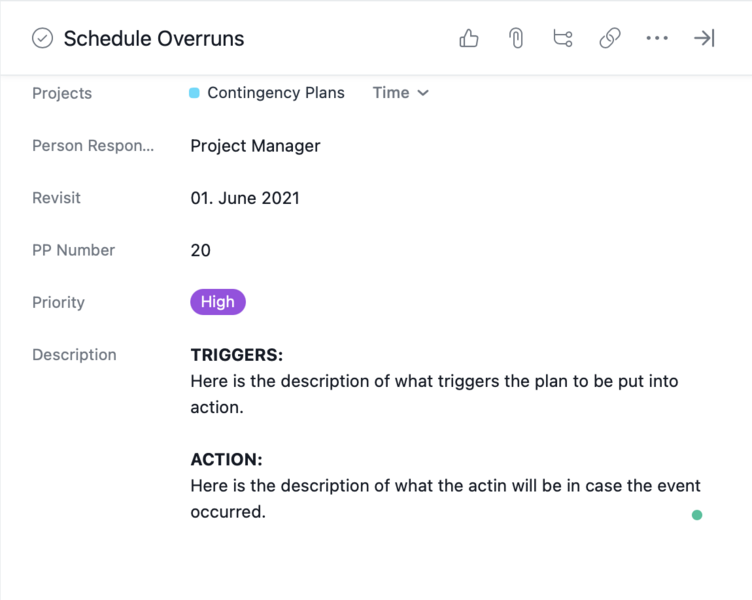Click the ACTION heading in description
Screen dimensions: 752x600
click(x=226, y=460)
